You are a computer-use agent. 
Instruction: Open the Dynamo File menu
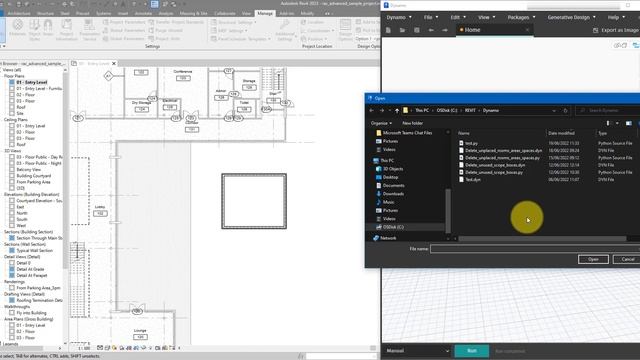(431, 18)
